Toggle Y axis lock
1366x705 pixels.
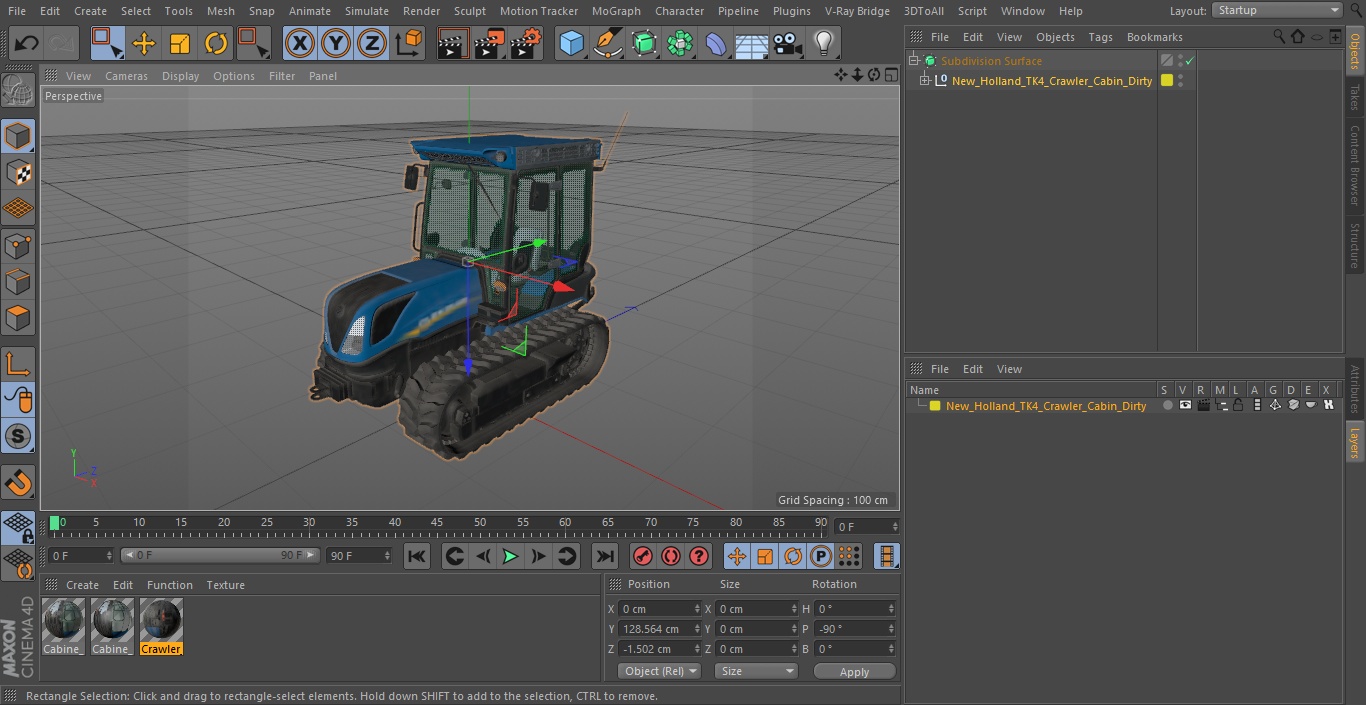(336, 44)
